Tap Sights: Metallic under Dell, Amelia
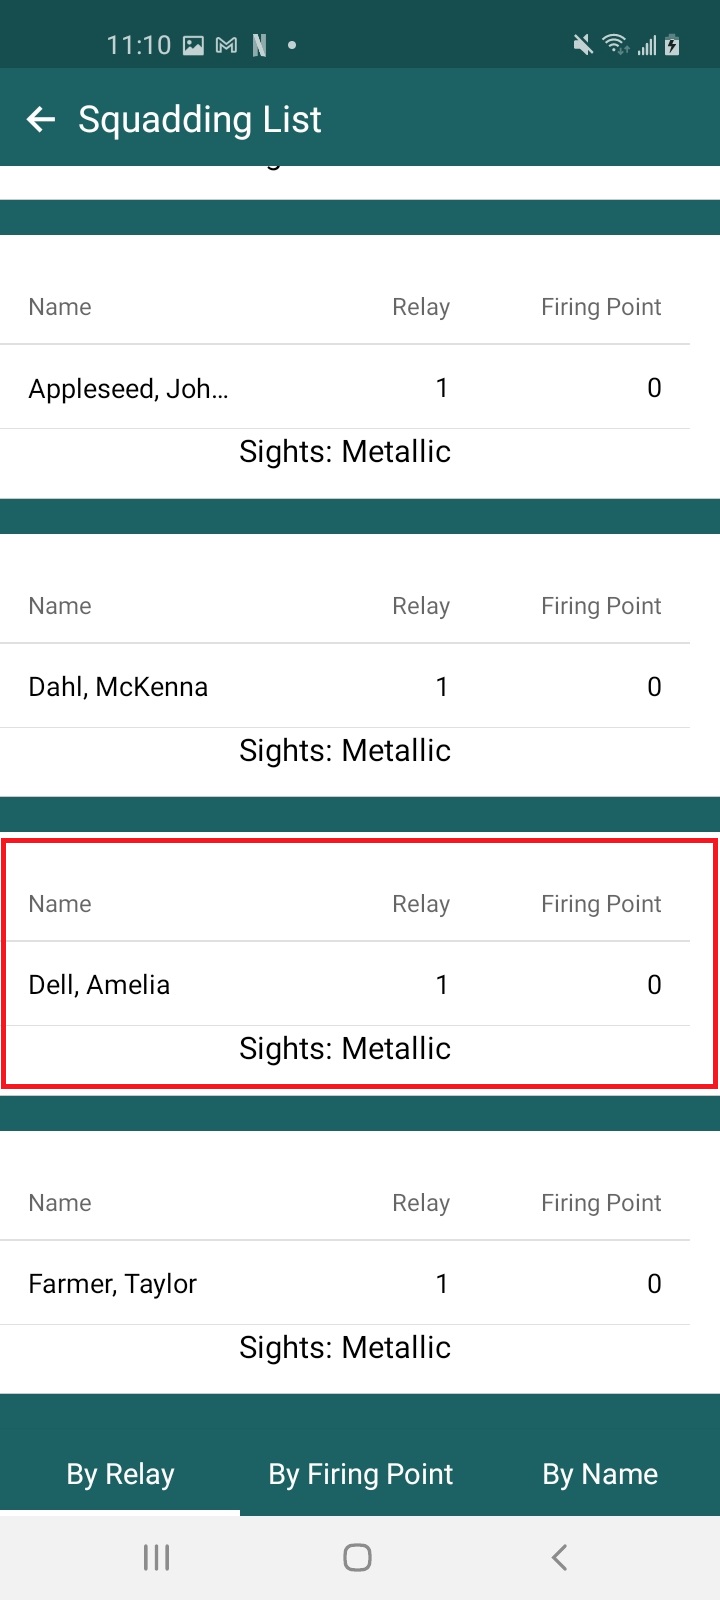 (x=344, y=1048)
